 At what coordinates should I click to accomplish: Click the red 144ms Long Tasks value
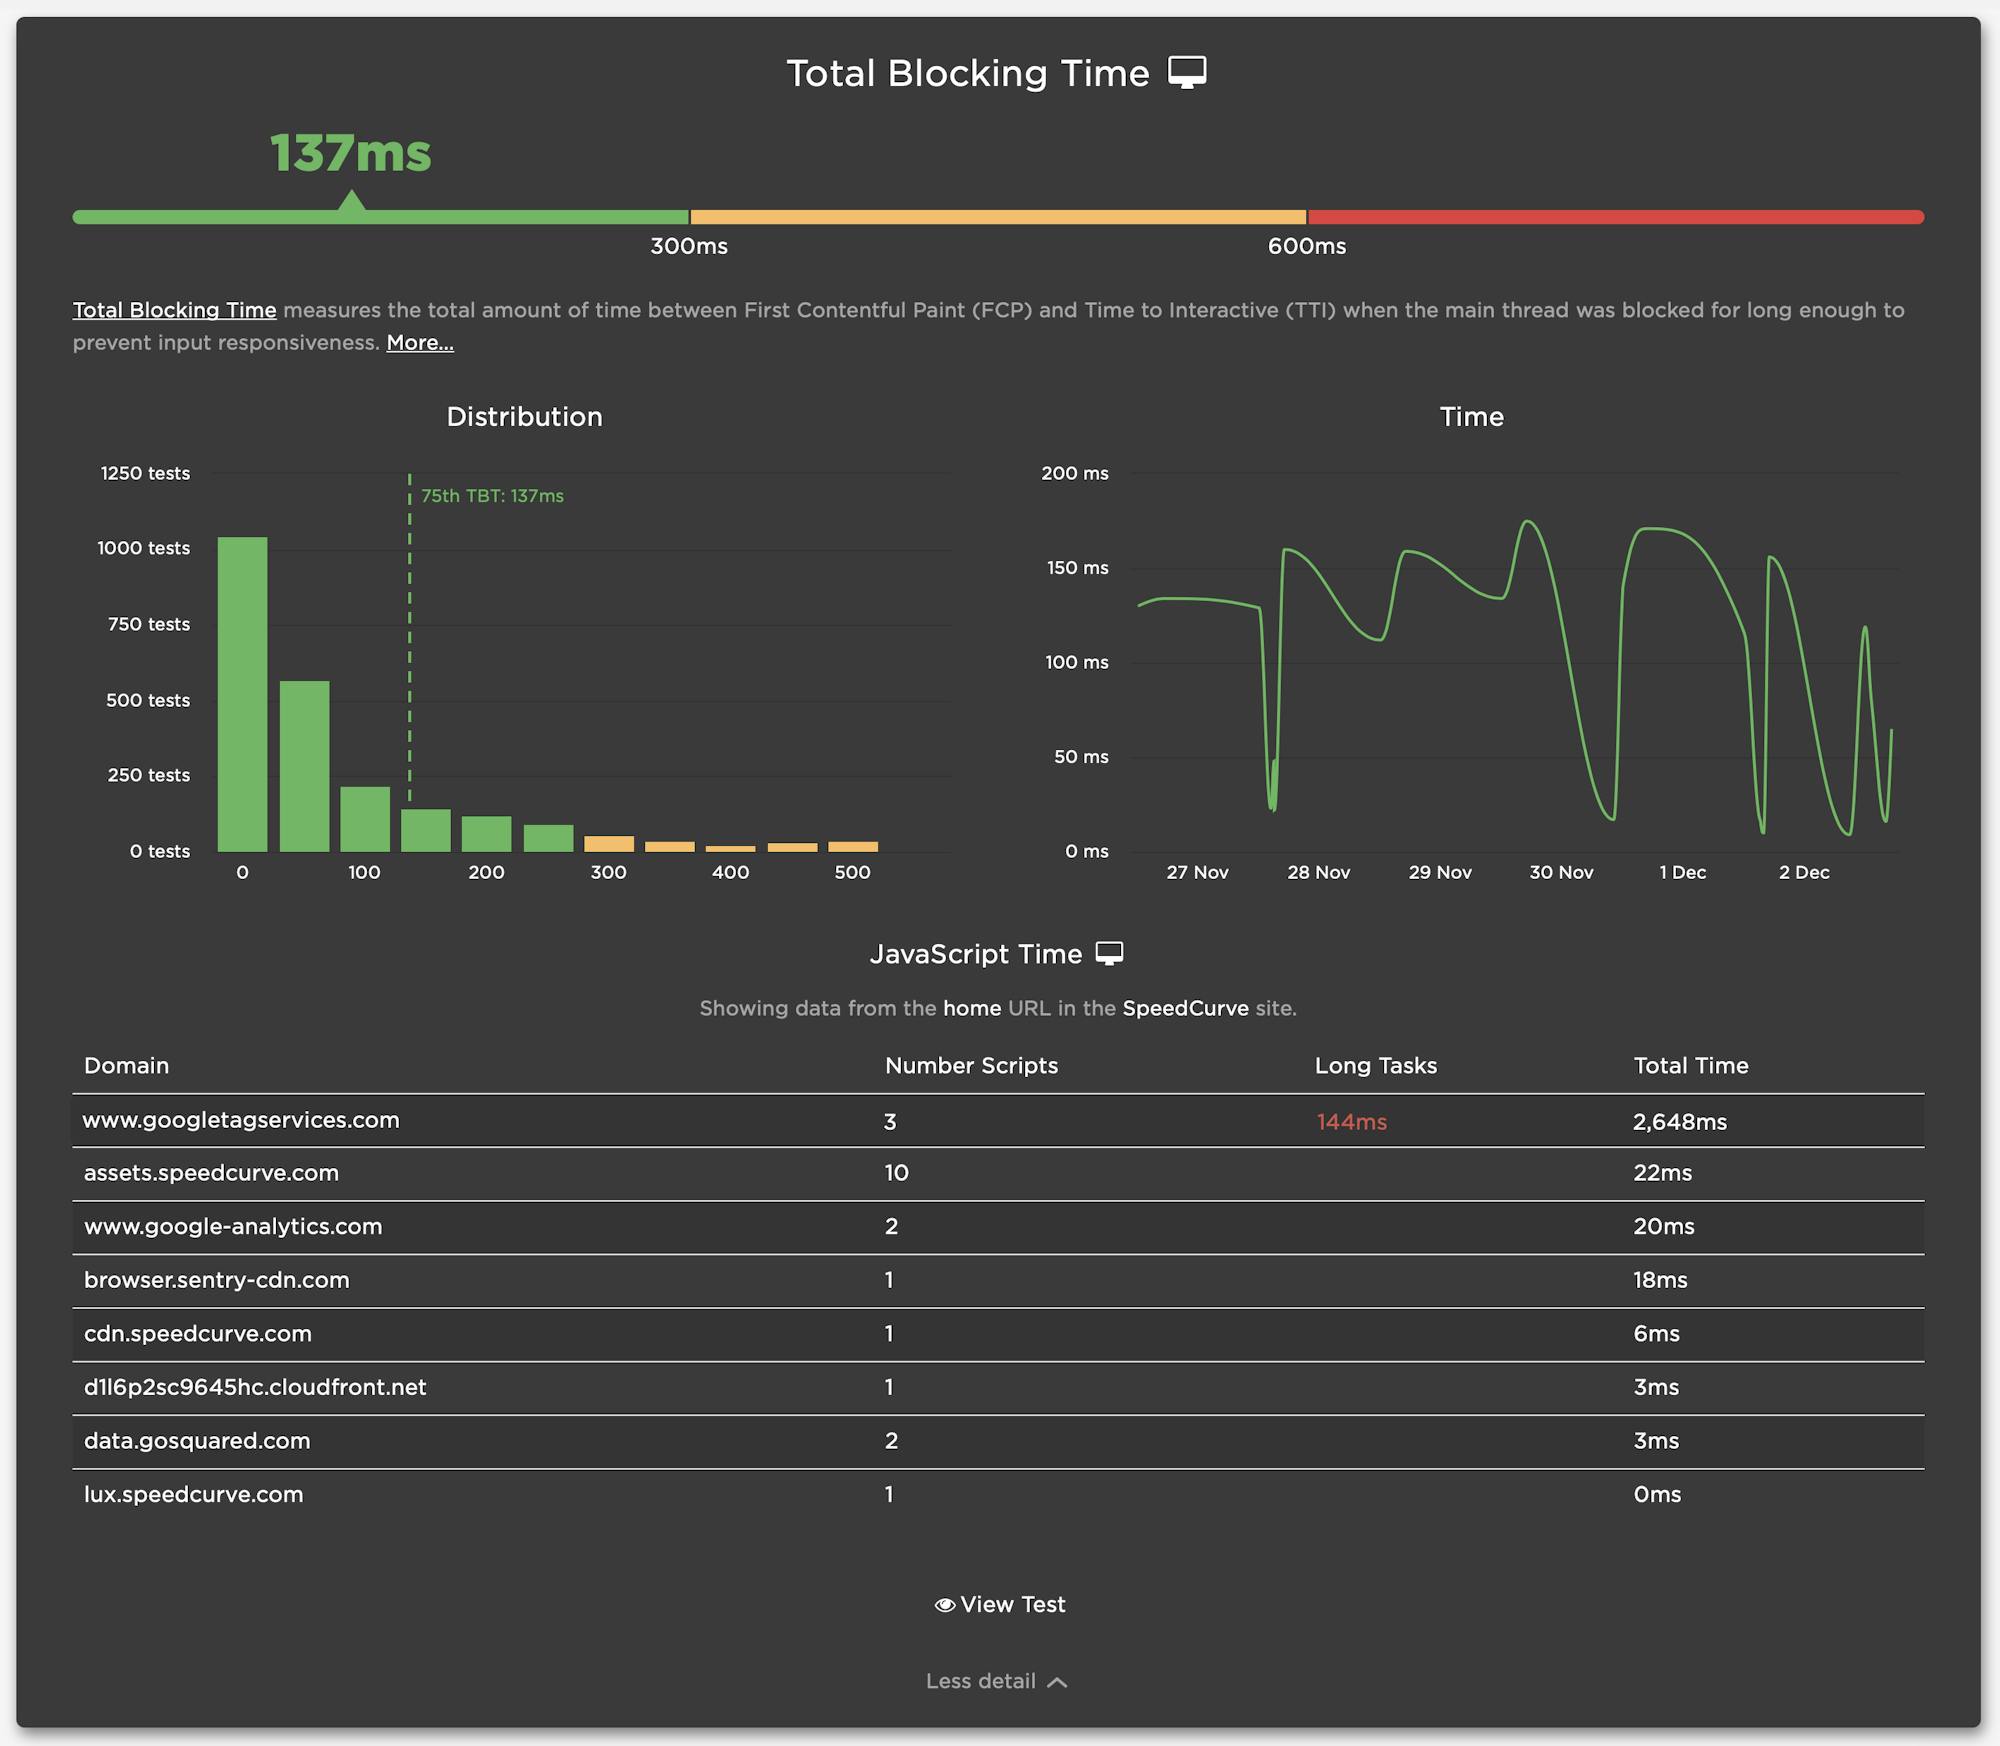click(1351, 1122)
